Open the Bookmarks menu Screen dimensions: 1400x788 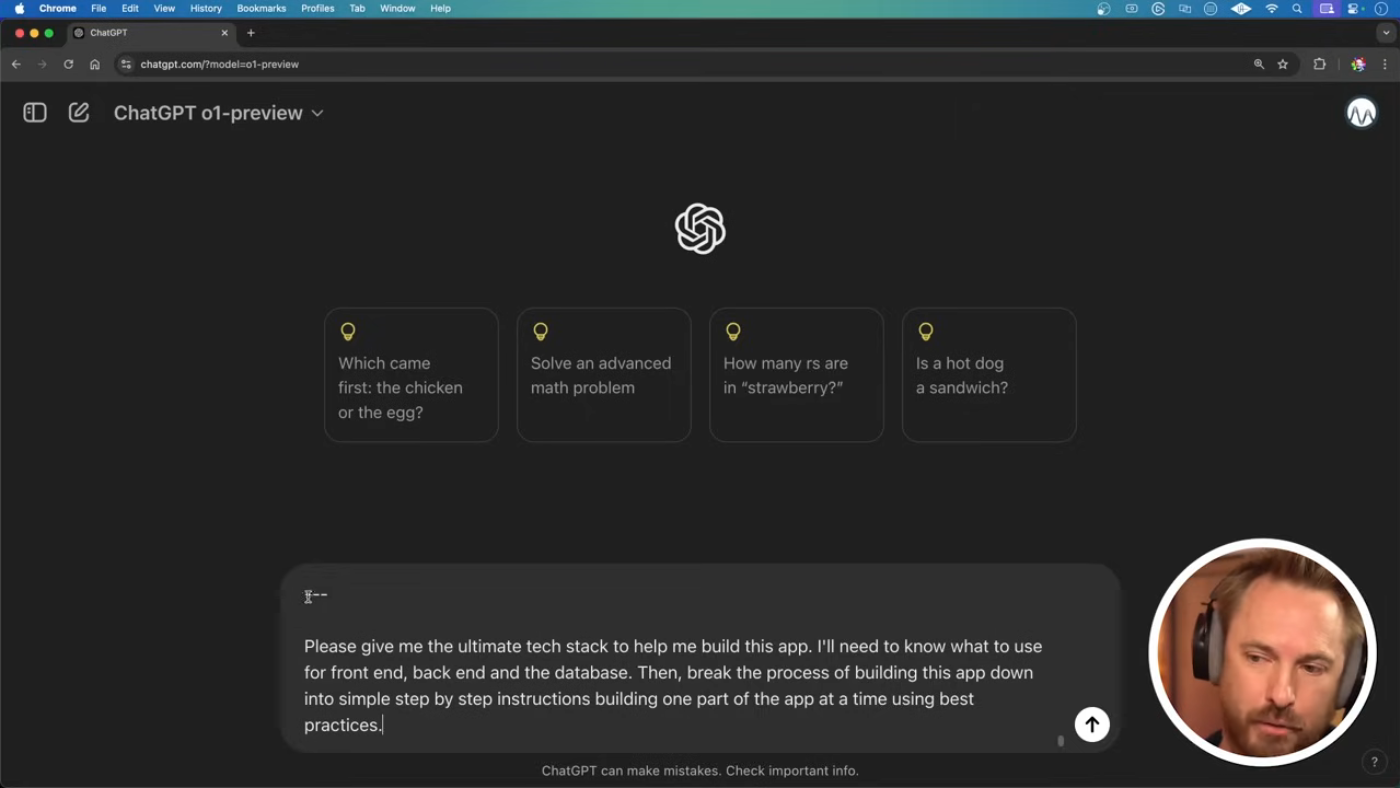[261, 8]
